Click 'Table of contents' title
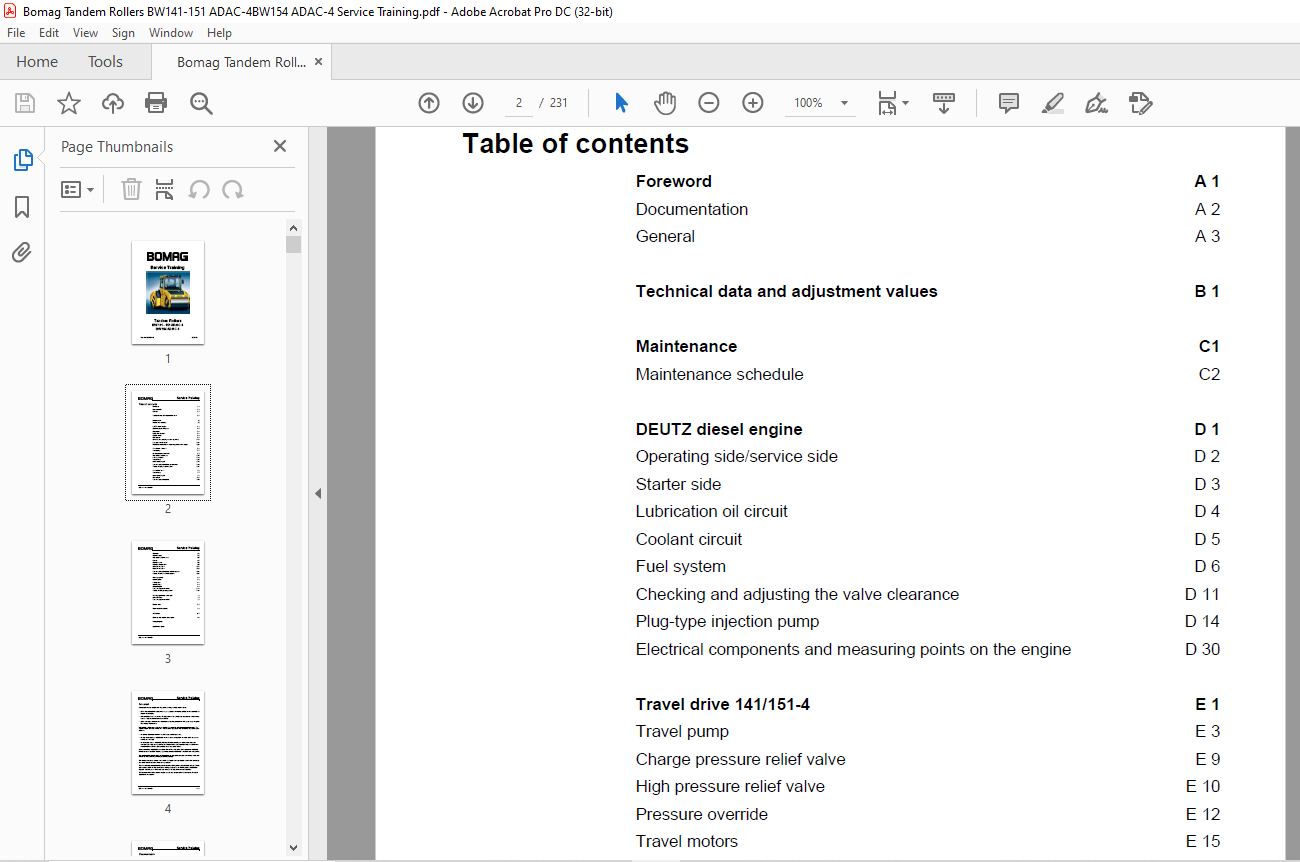The width and height of the screenshot is (1300, 862). click(x=576, y=144)
